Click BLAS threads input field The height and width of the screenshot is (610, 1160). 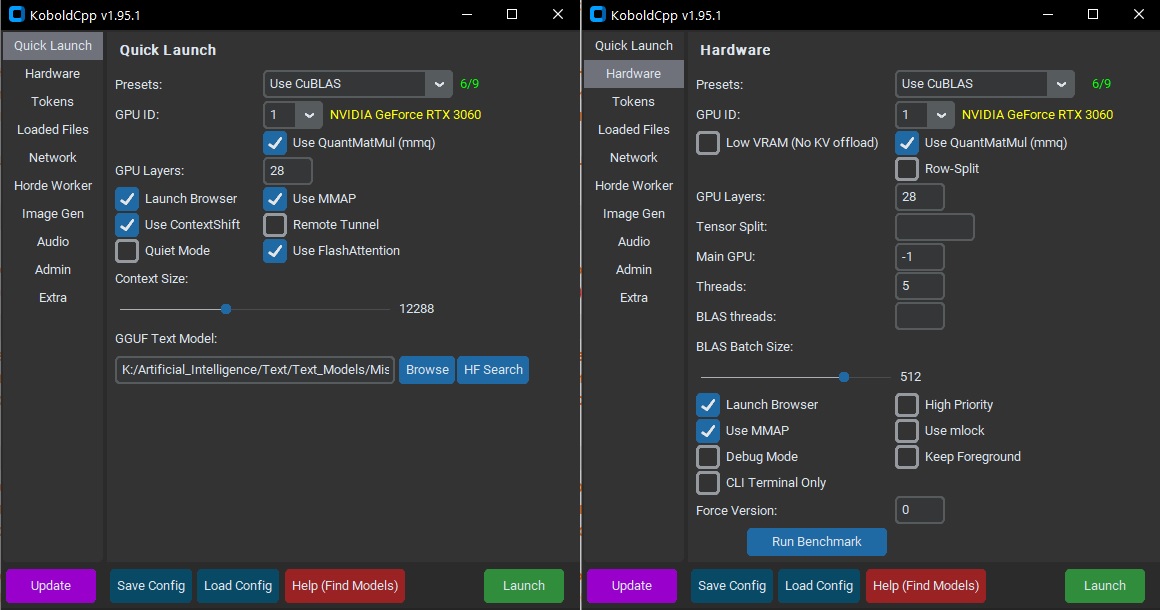tap(920, 316)
